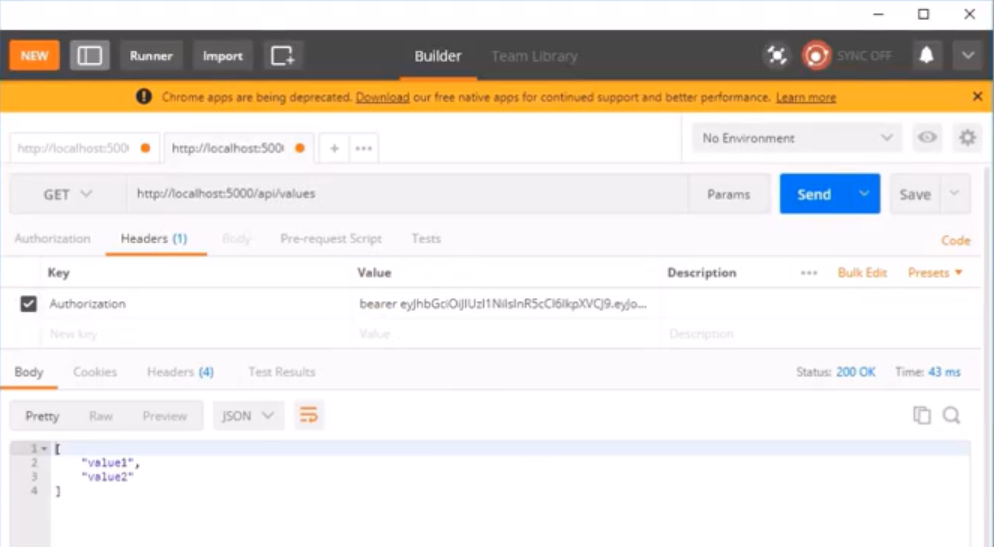Open a new window icon
Screen dimensions: 994x547
(283, 56)
